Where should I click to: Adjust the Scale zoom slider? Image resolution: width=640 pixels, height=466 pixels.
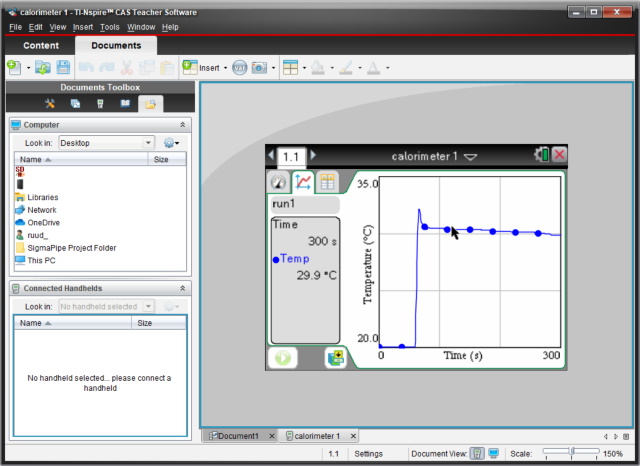point(570,453)
